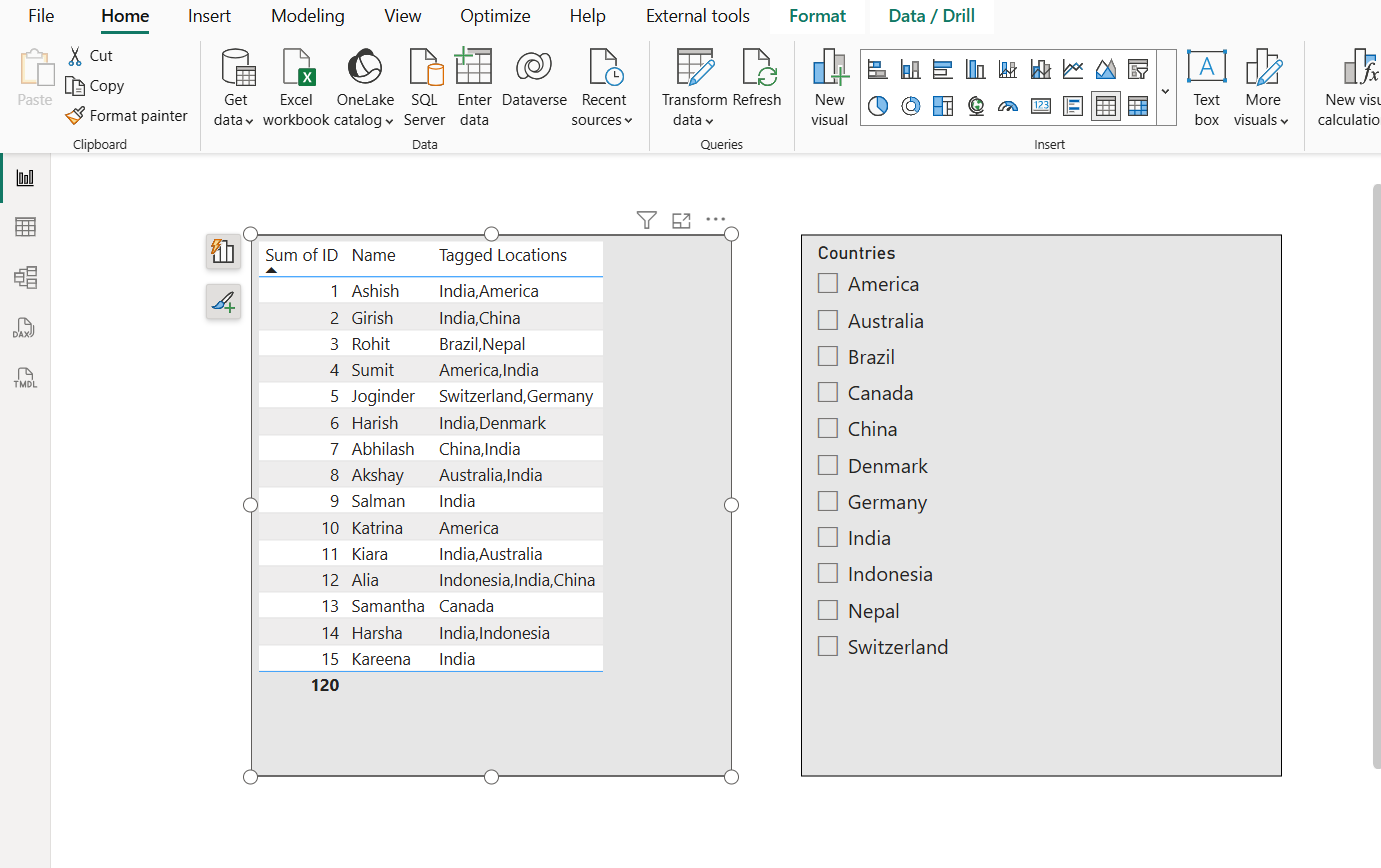Switch to Model view in the sidebar
This screenshot has height=868, width=1381.
(x=24, y=277)
